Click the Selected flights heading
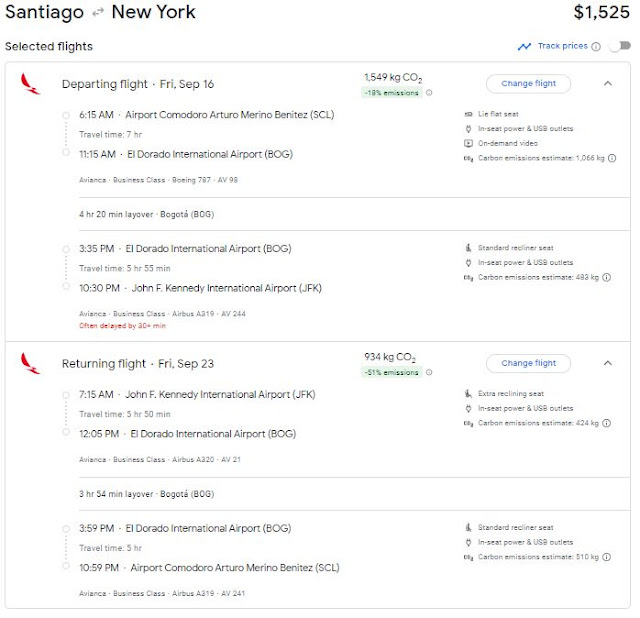This screenshot has width=640, height=618. tap(49, 46)
